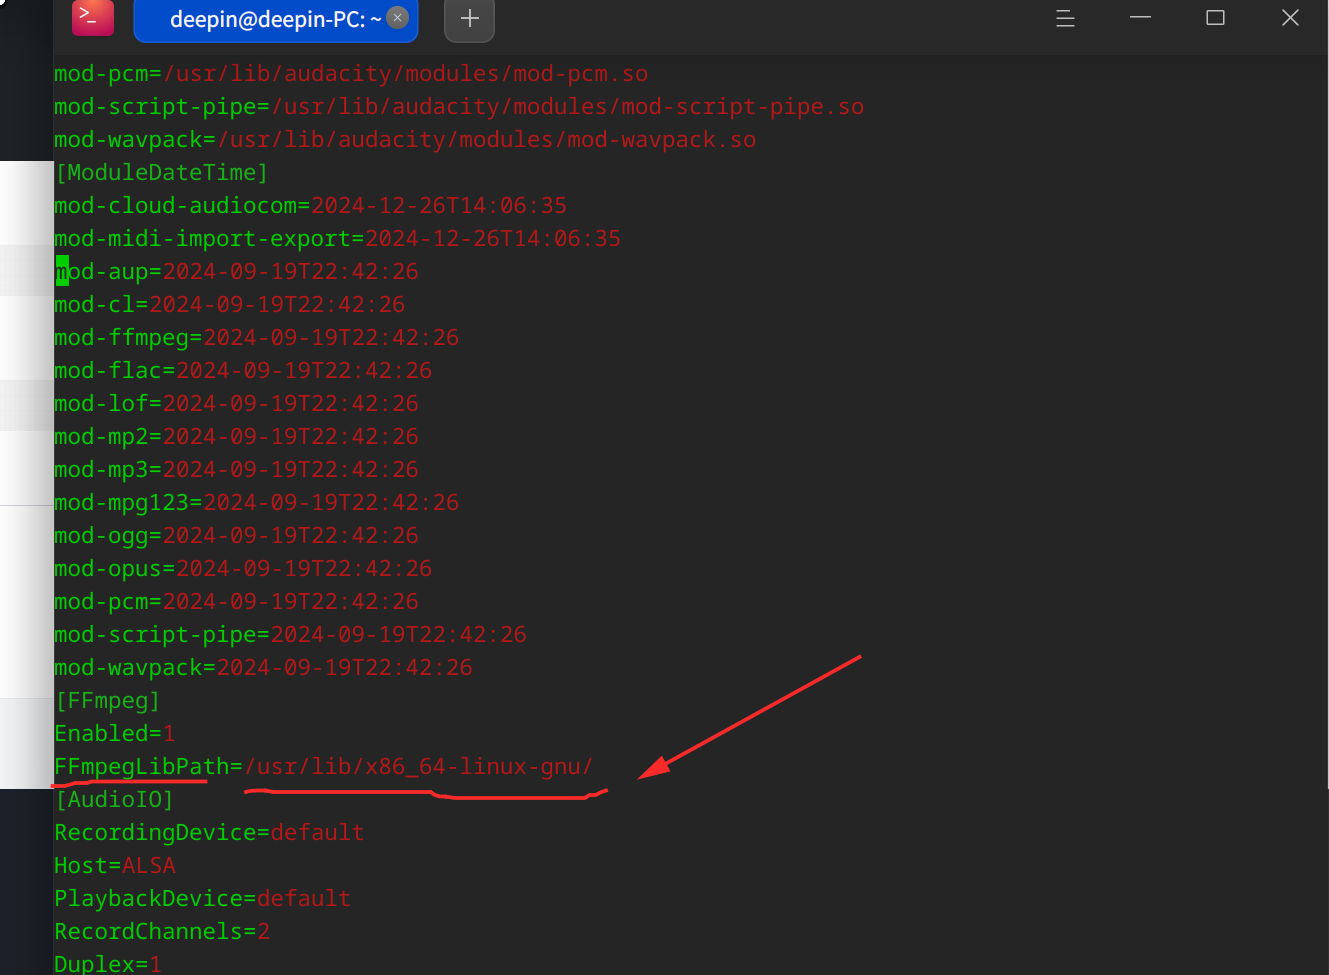The image size is (1329, 975).
Task: Click the [AudioIO] section header
Action: [114, 799]
